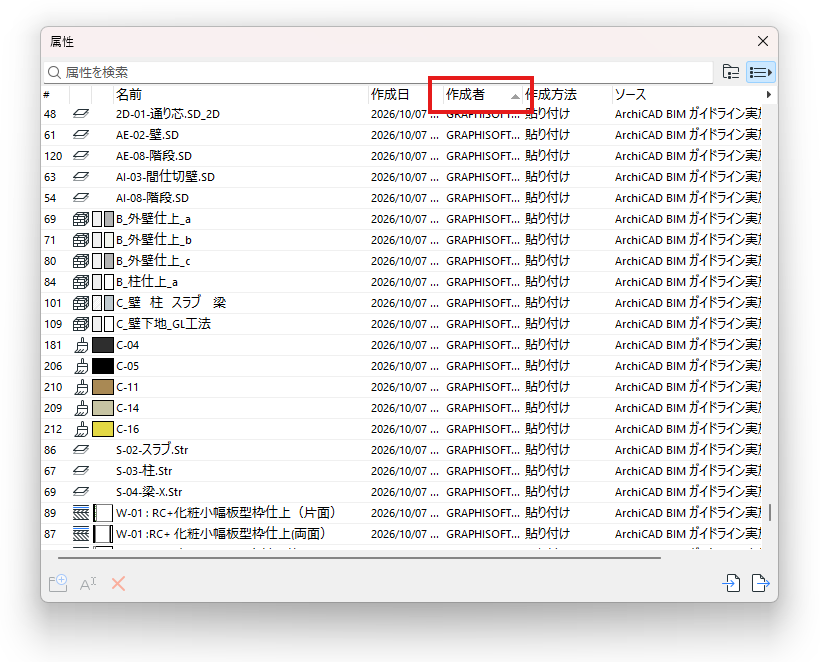Click the dark gray swatch of C-04
The image size is (820, 662).
[x=103, y=345]
